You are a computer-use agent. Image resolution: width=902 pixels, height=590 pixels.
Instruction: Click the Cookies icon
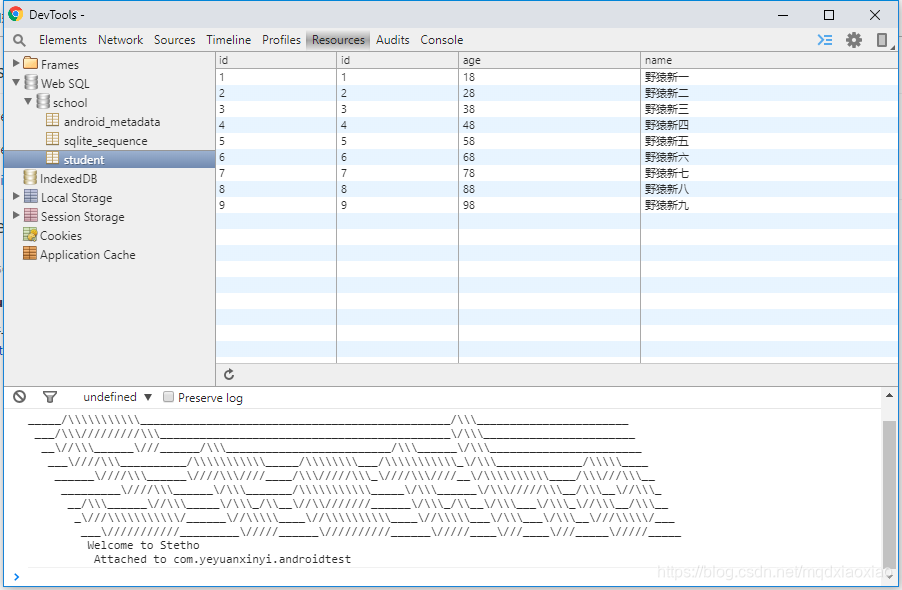coord(30,234)
